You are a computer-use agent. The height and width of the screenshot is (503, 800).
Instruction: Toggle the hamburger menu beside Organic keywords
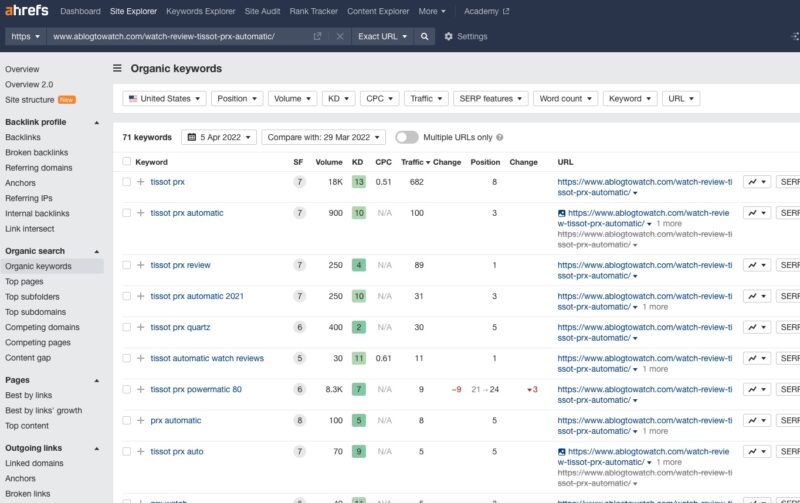(x=117, y=68)
